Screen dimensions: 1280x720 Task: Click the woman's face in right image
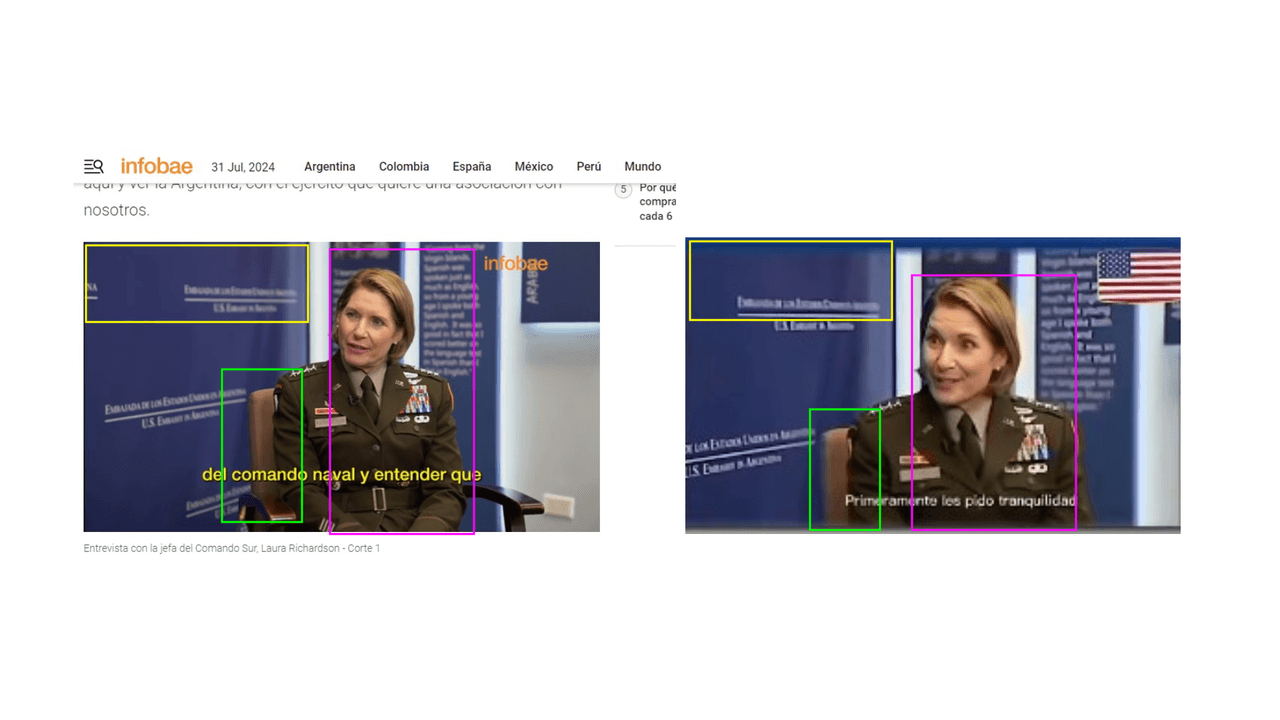pos(959,352)
